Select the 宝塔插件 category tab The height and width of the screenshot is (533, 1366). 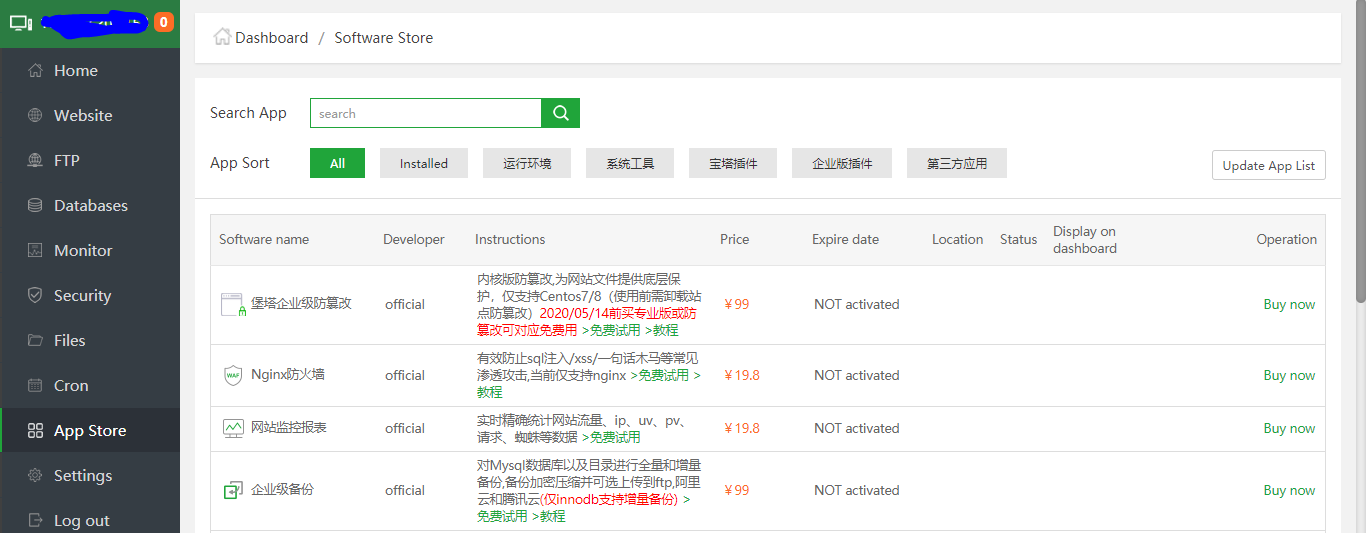pos(733,163)
